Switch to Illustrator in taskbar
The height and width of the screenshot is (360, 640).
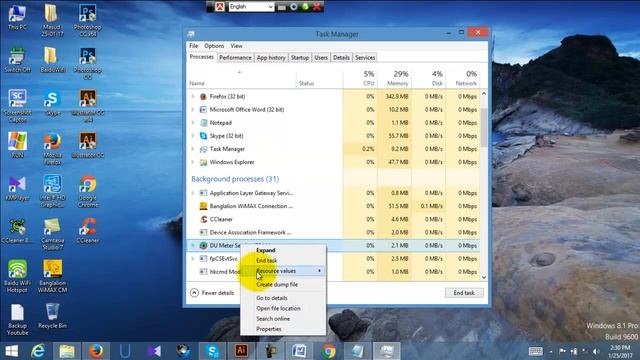(x=241, y=351)
